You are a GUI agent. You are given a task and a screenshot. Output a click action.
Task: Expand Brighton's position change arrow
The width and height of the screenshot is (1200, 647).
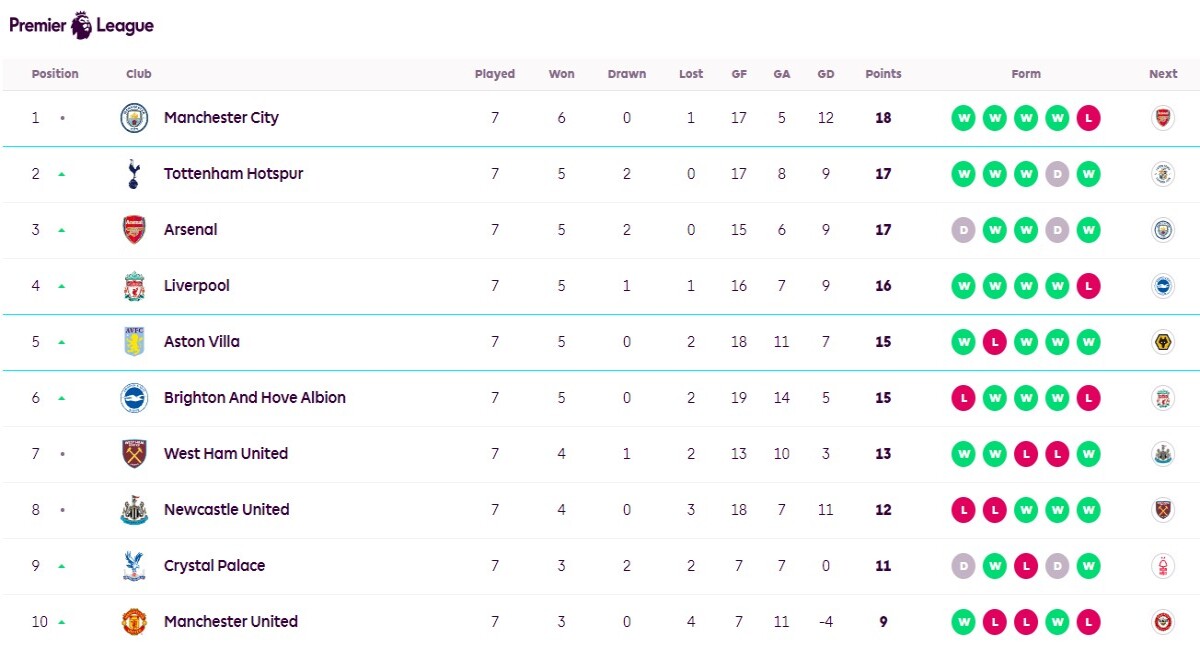click(x=61, y=398)
